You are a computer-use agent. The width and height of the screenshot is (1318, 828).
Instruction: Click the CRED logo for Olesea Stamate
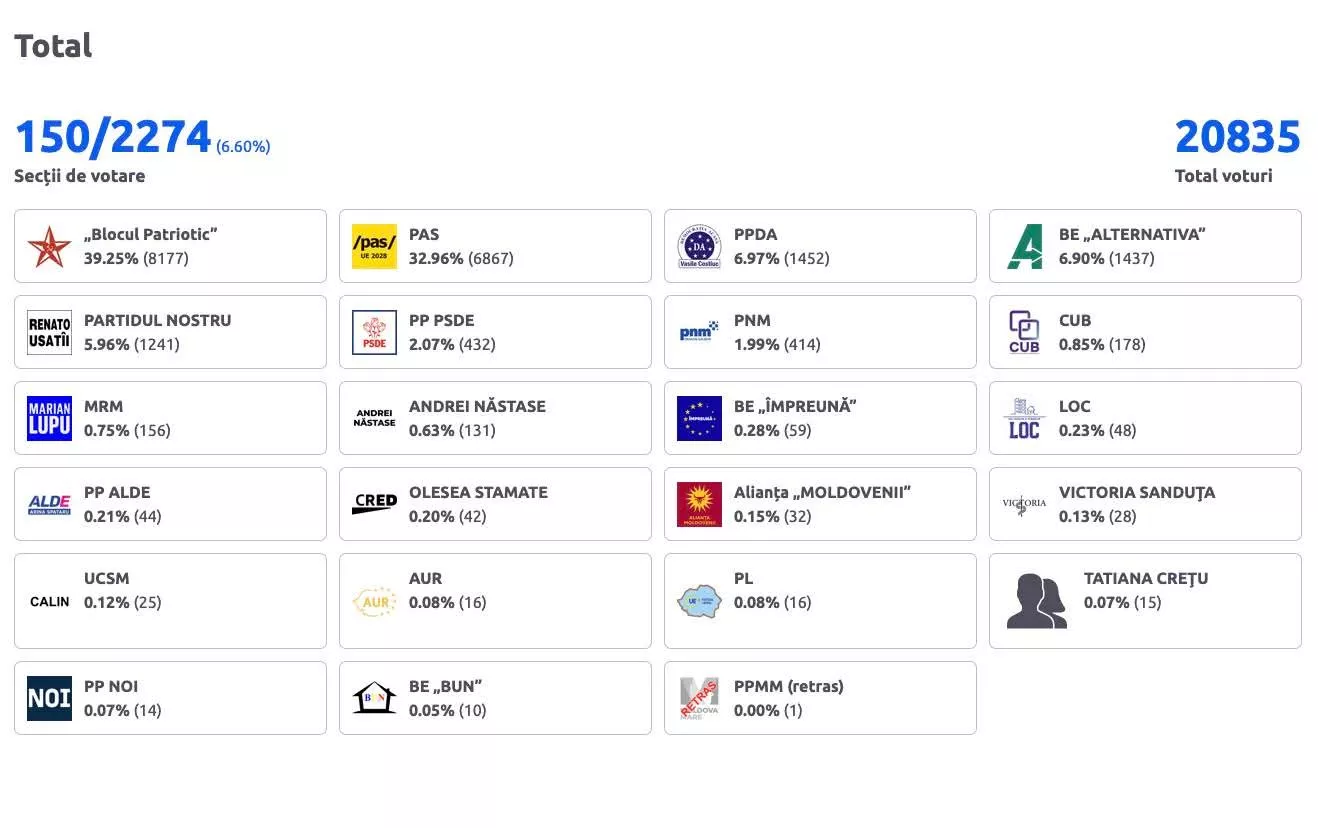(x=374, y=504)
